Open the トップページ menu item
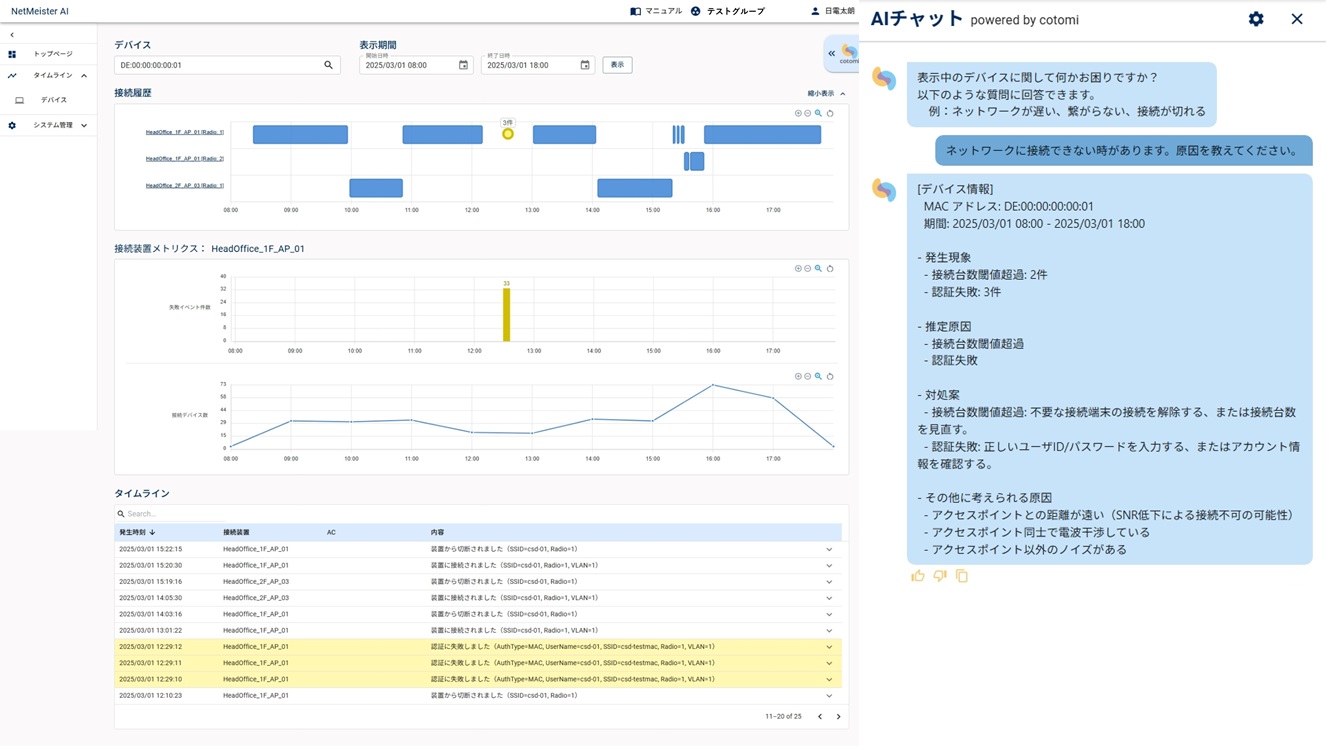The height and width of the screenshot is (746, 1326). click(52, 54)
